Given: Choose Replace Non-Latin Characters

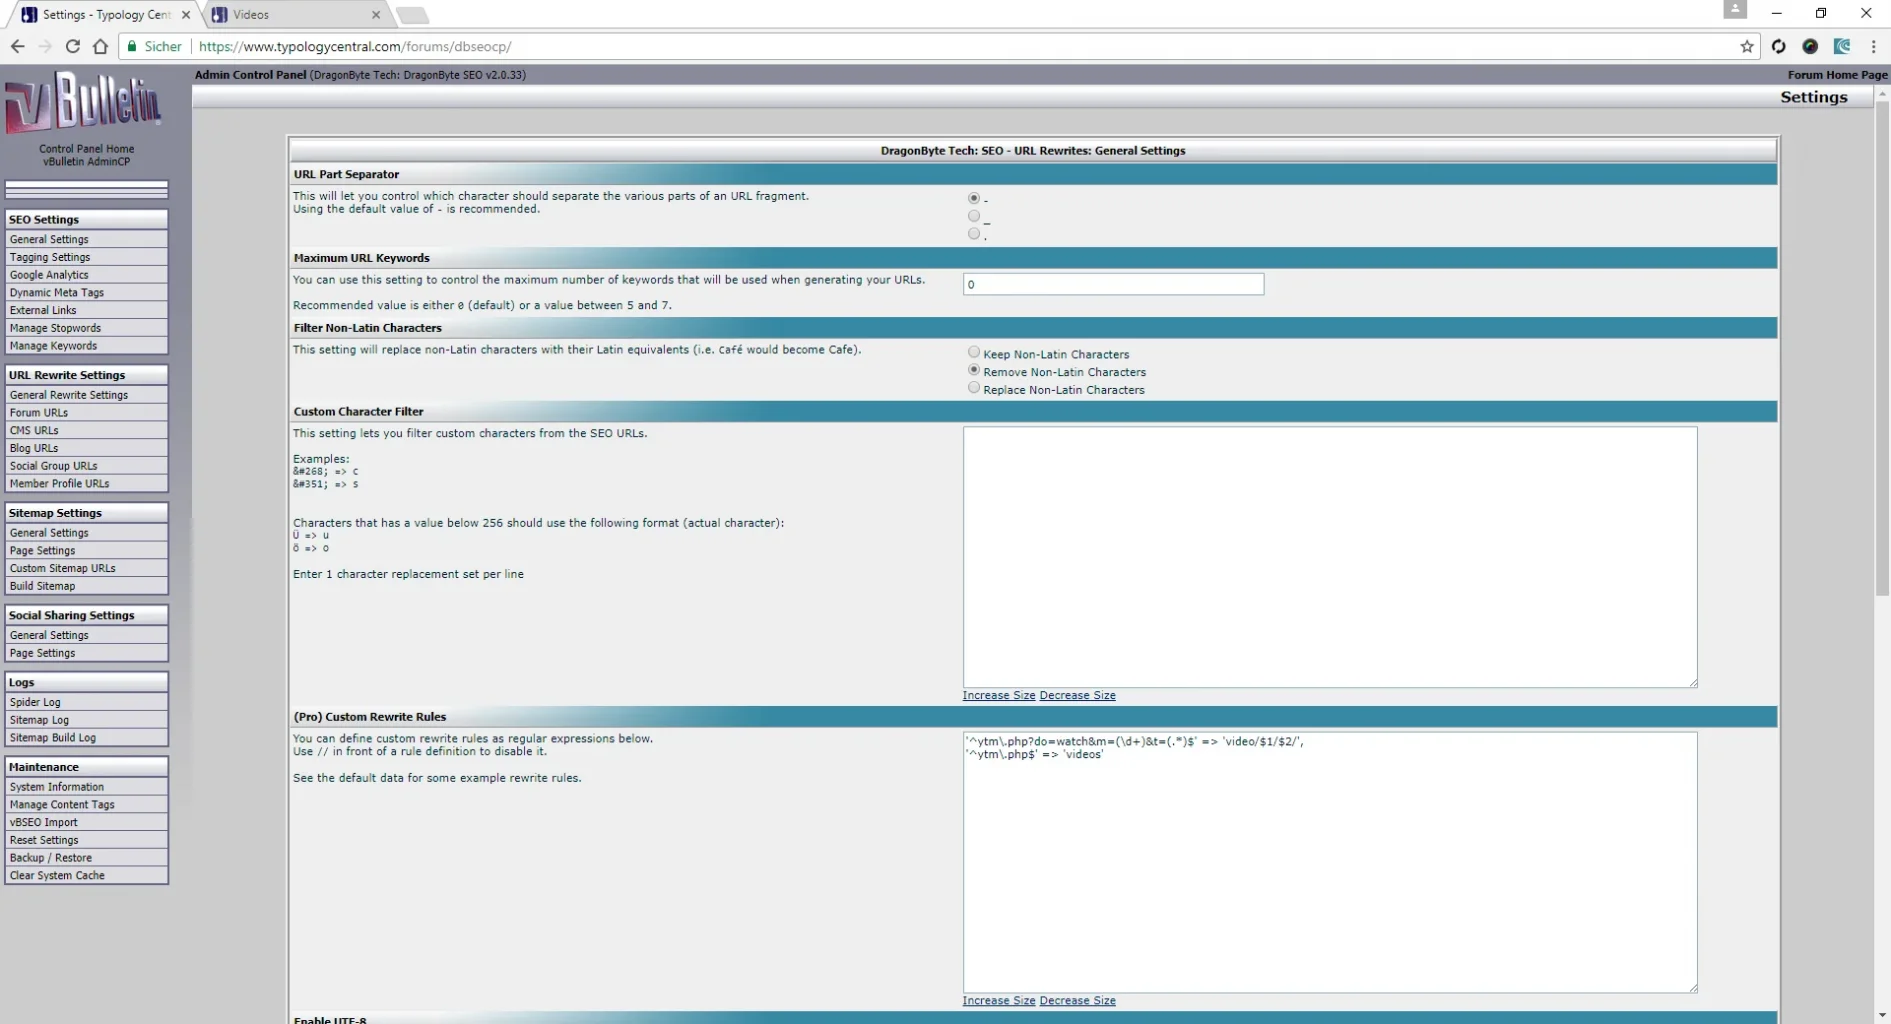Looking at the screenshot, I should [x=974, y=388].
